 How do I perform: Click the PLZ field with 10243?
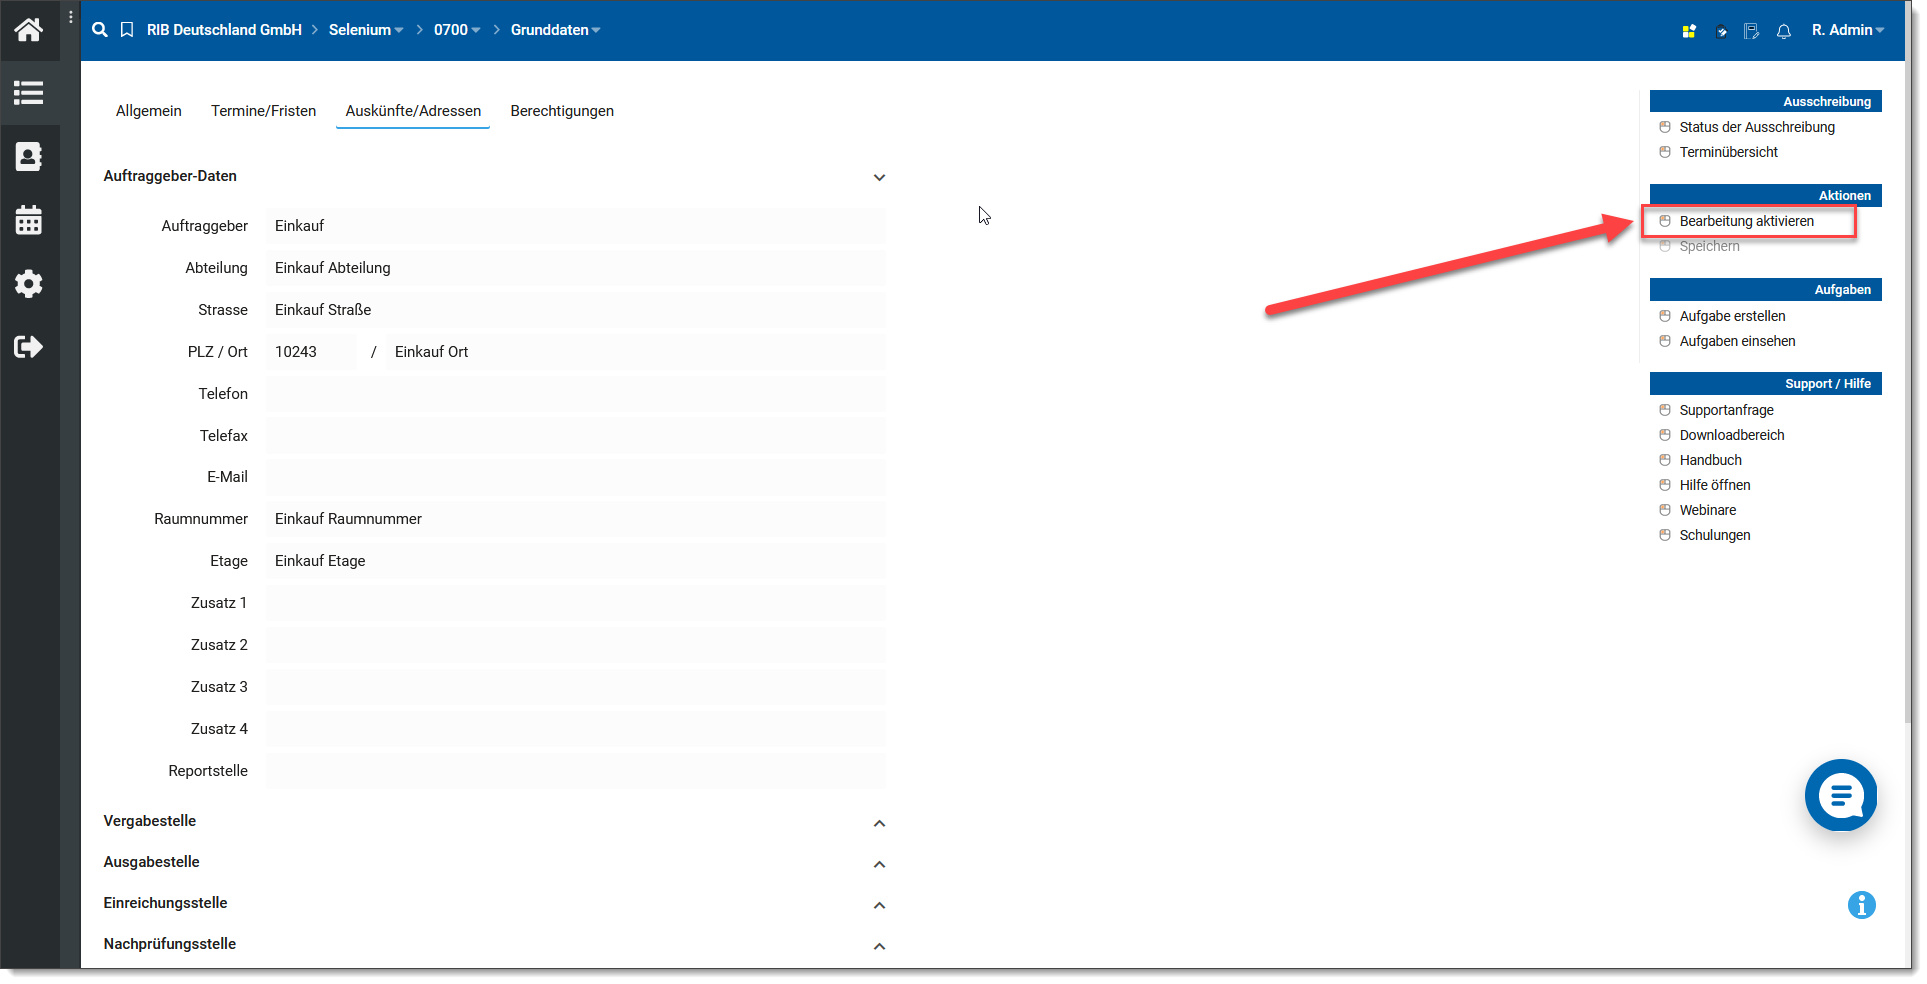(x=311, y=352)
